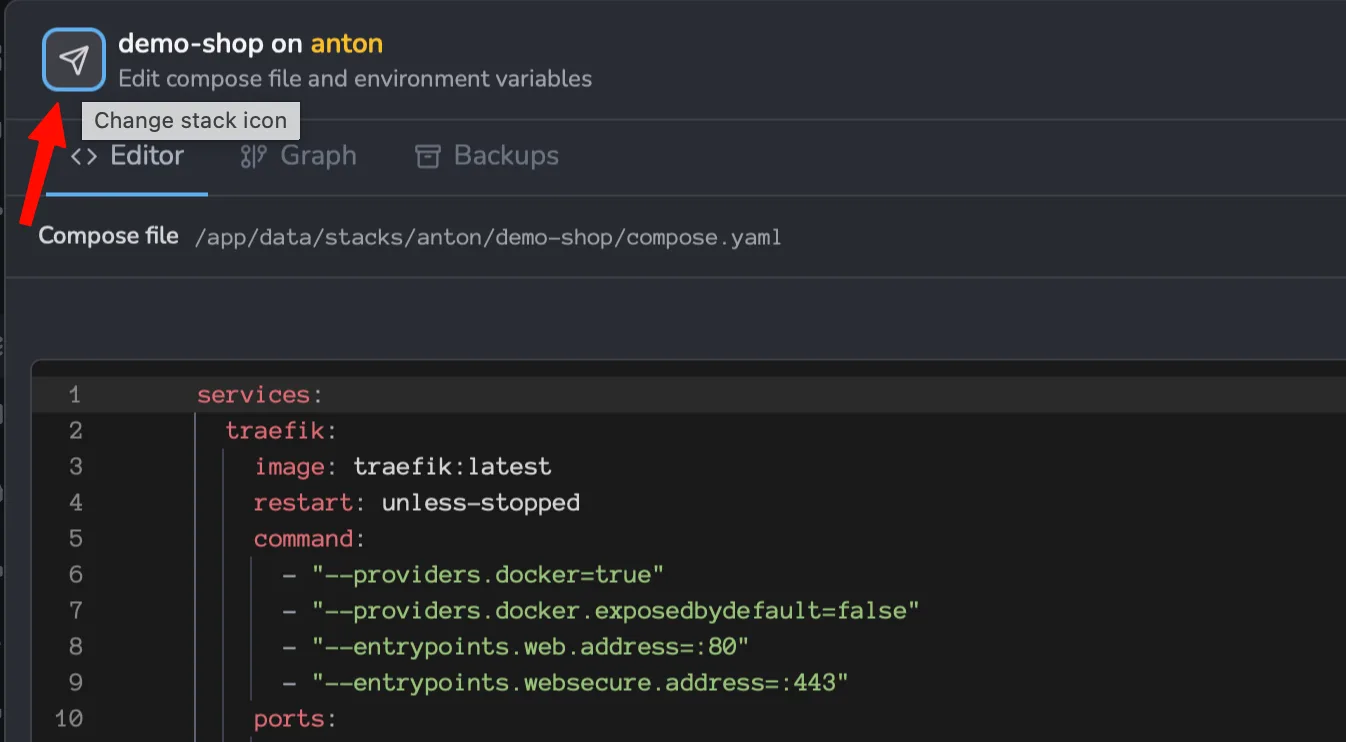Viewport: 1346px width, 742px height.
Task: Click '--entrypoints.websecure.address=:443' string
Action: (x=580, y=683)
